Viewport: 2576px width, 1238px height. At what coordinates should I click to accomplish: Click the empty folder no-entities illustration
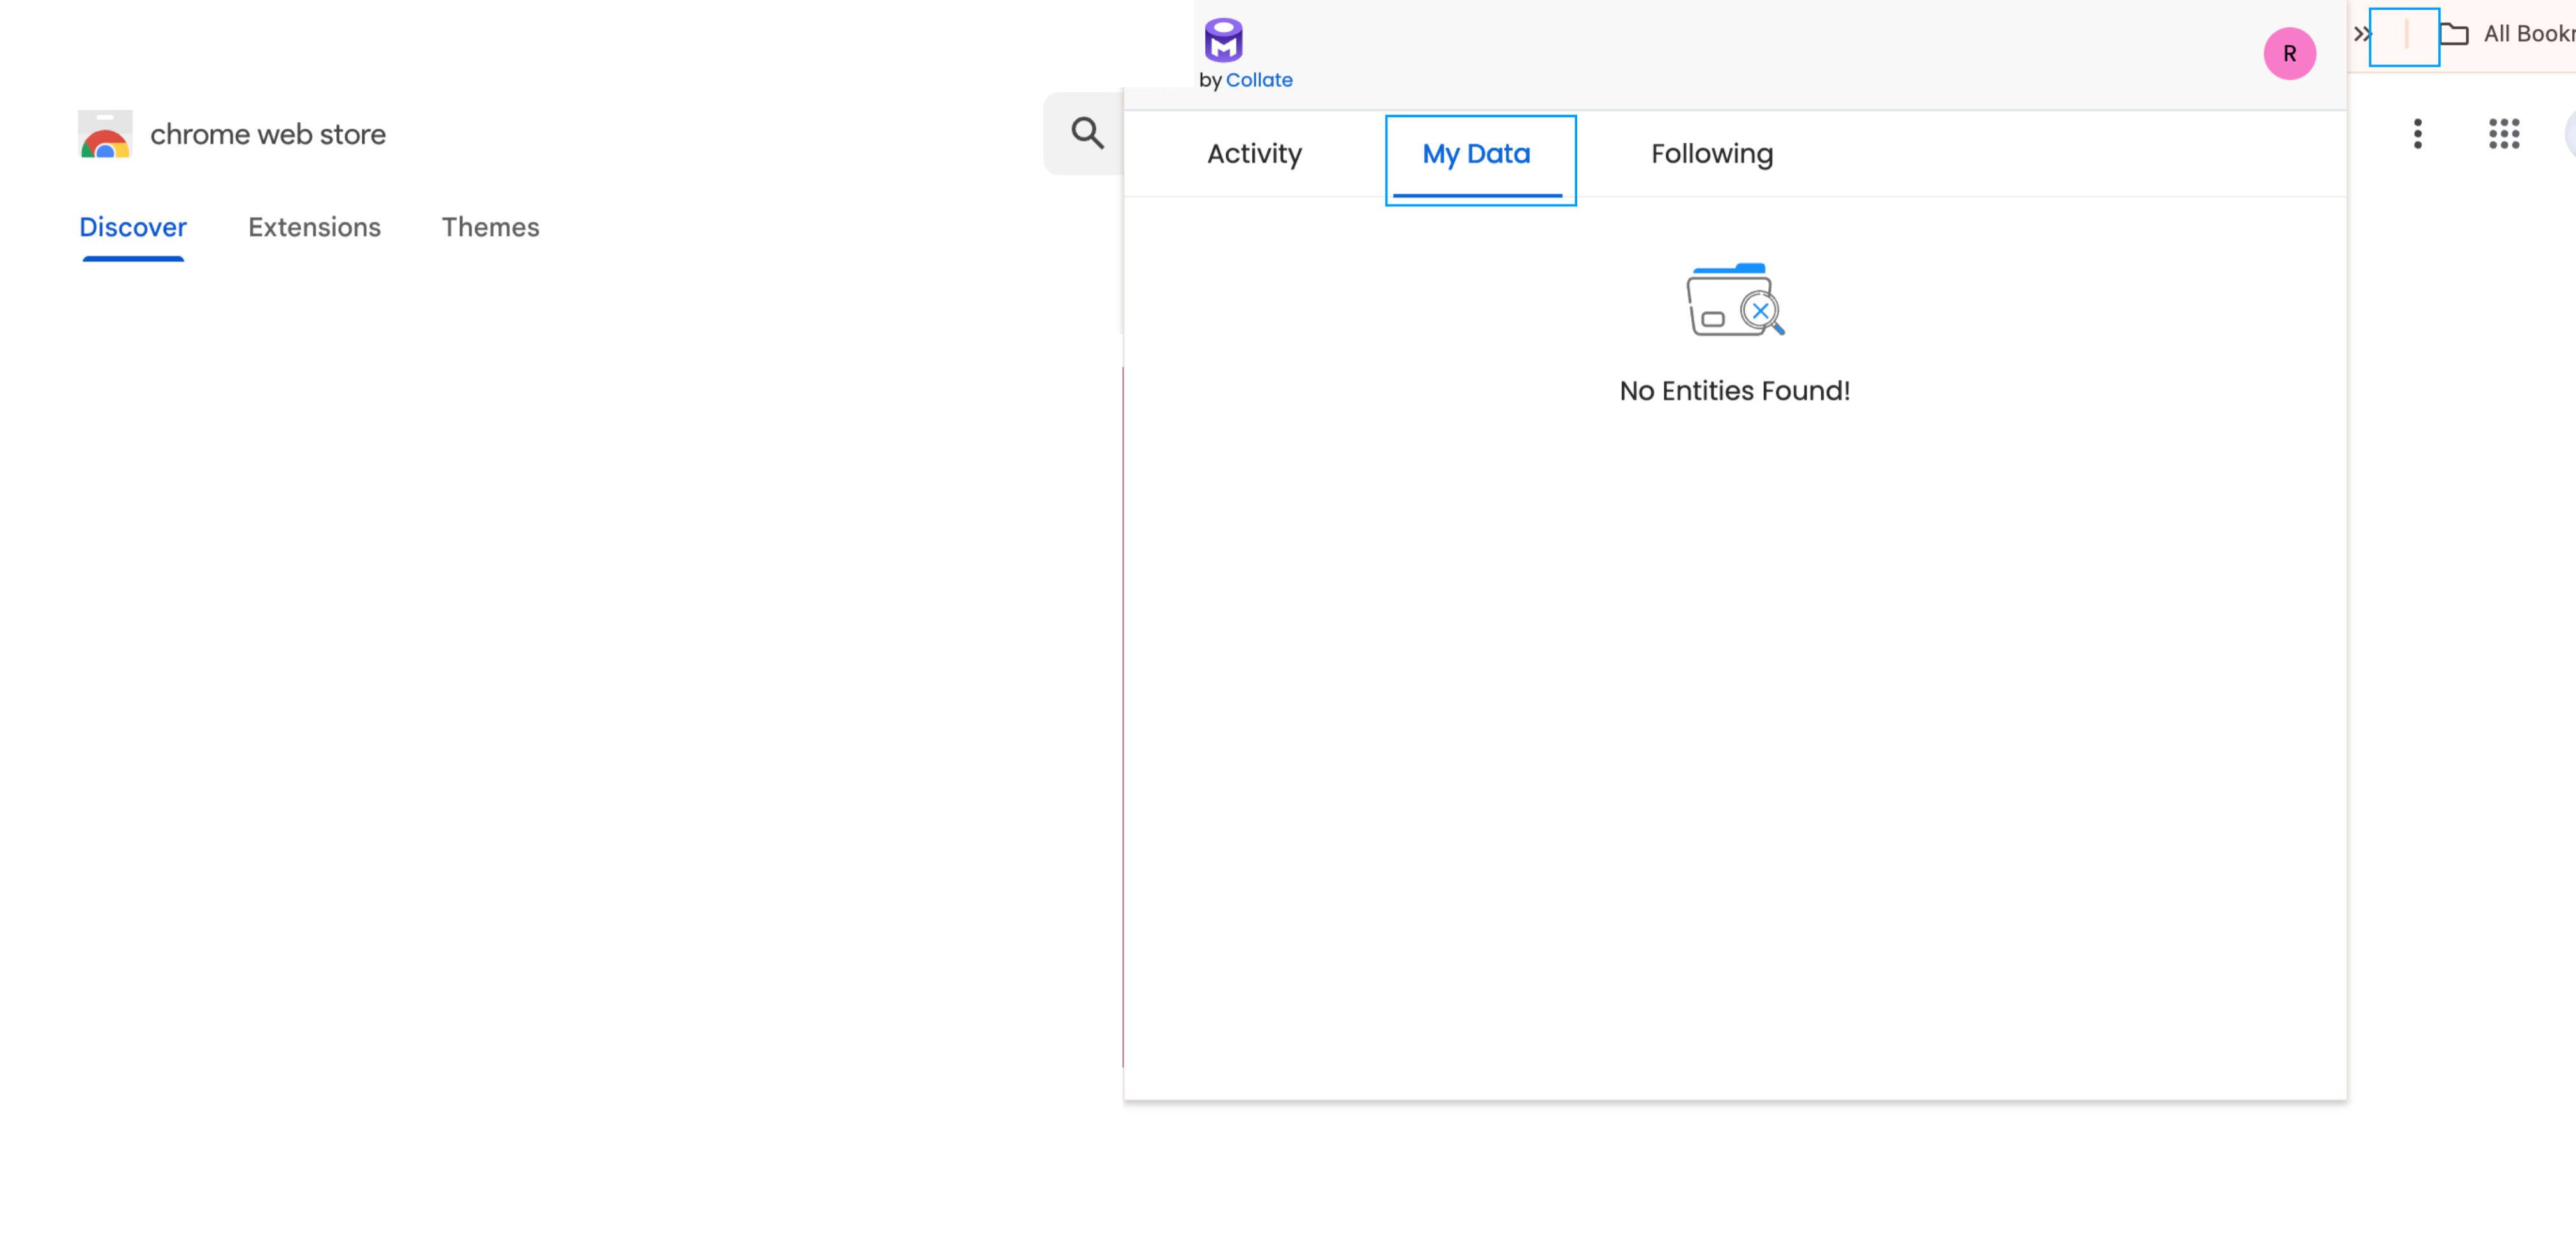1734,299
